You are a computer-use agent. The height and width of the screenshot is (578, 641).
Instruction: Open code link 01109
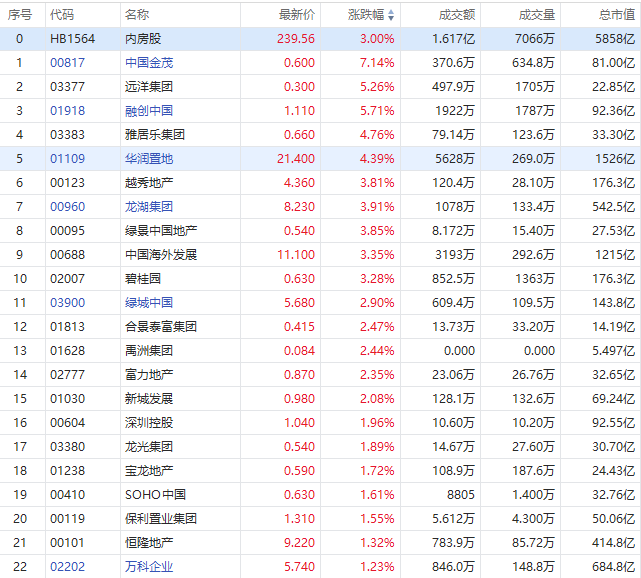click(67, 159)
